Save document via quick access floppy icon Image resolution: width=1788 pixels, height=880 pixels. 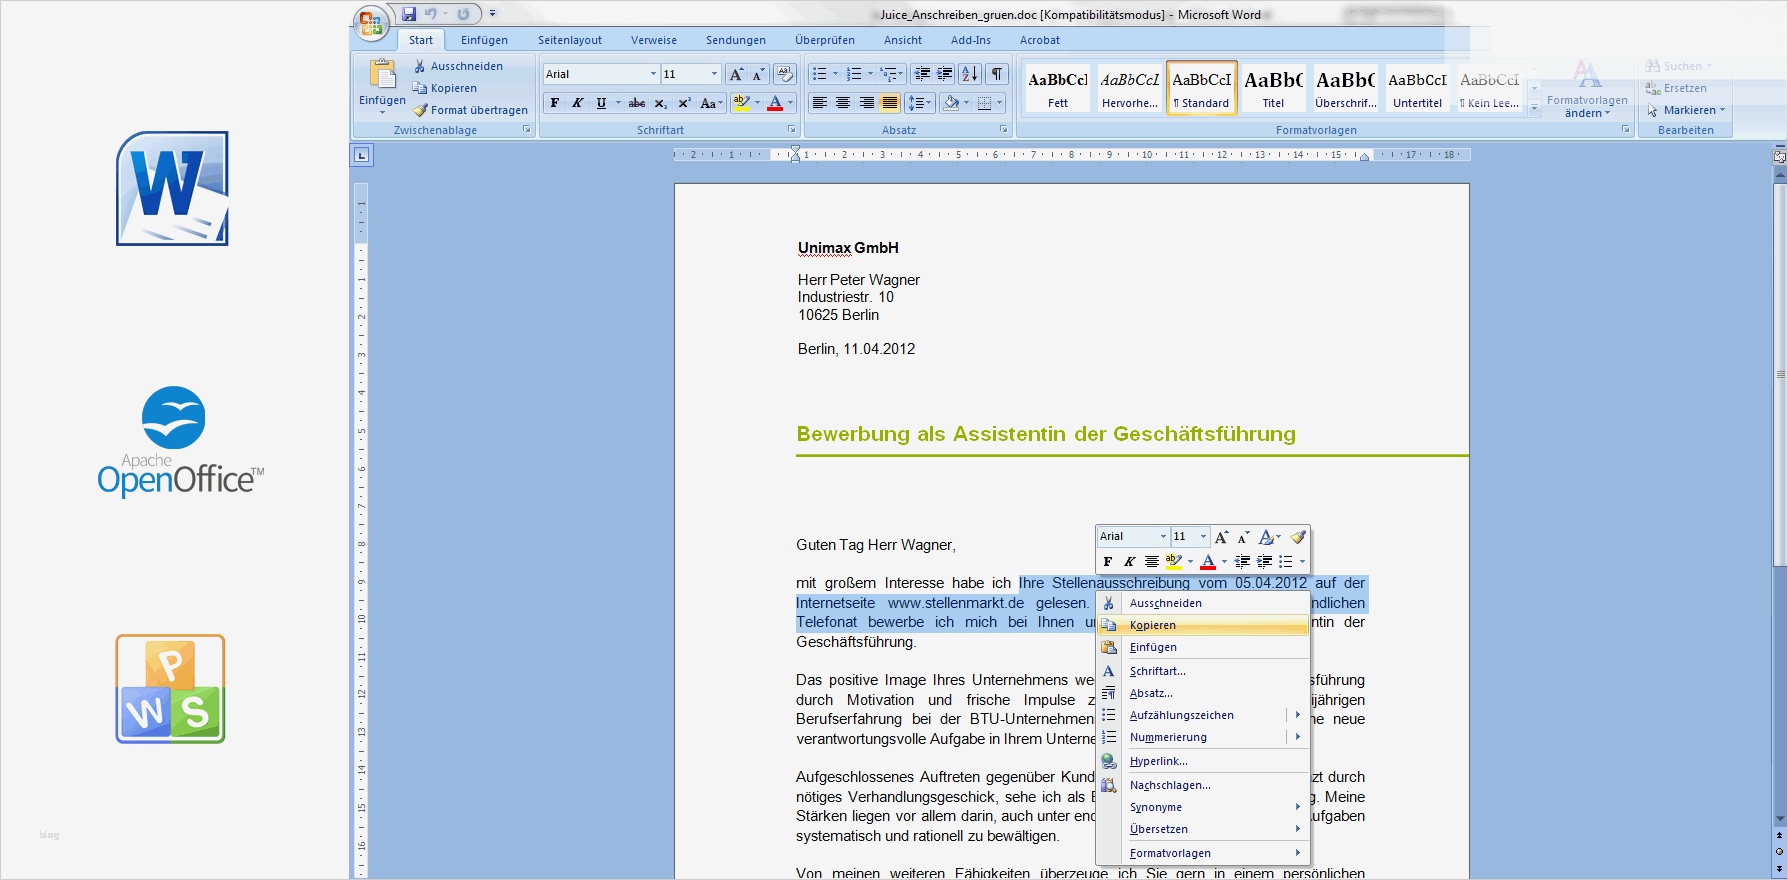[409, 14]
